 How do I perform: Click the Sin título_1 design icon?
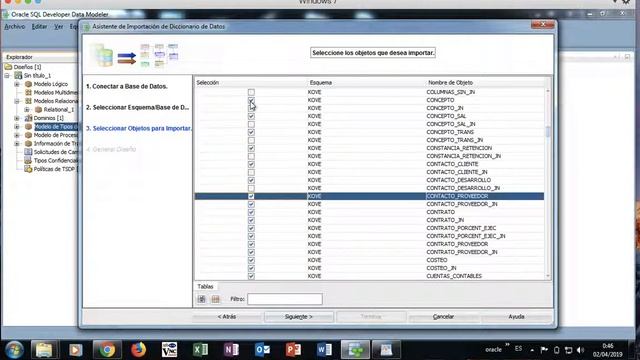(x=18, y=75)
